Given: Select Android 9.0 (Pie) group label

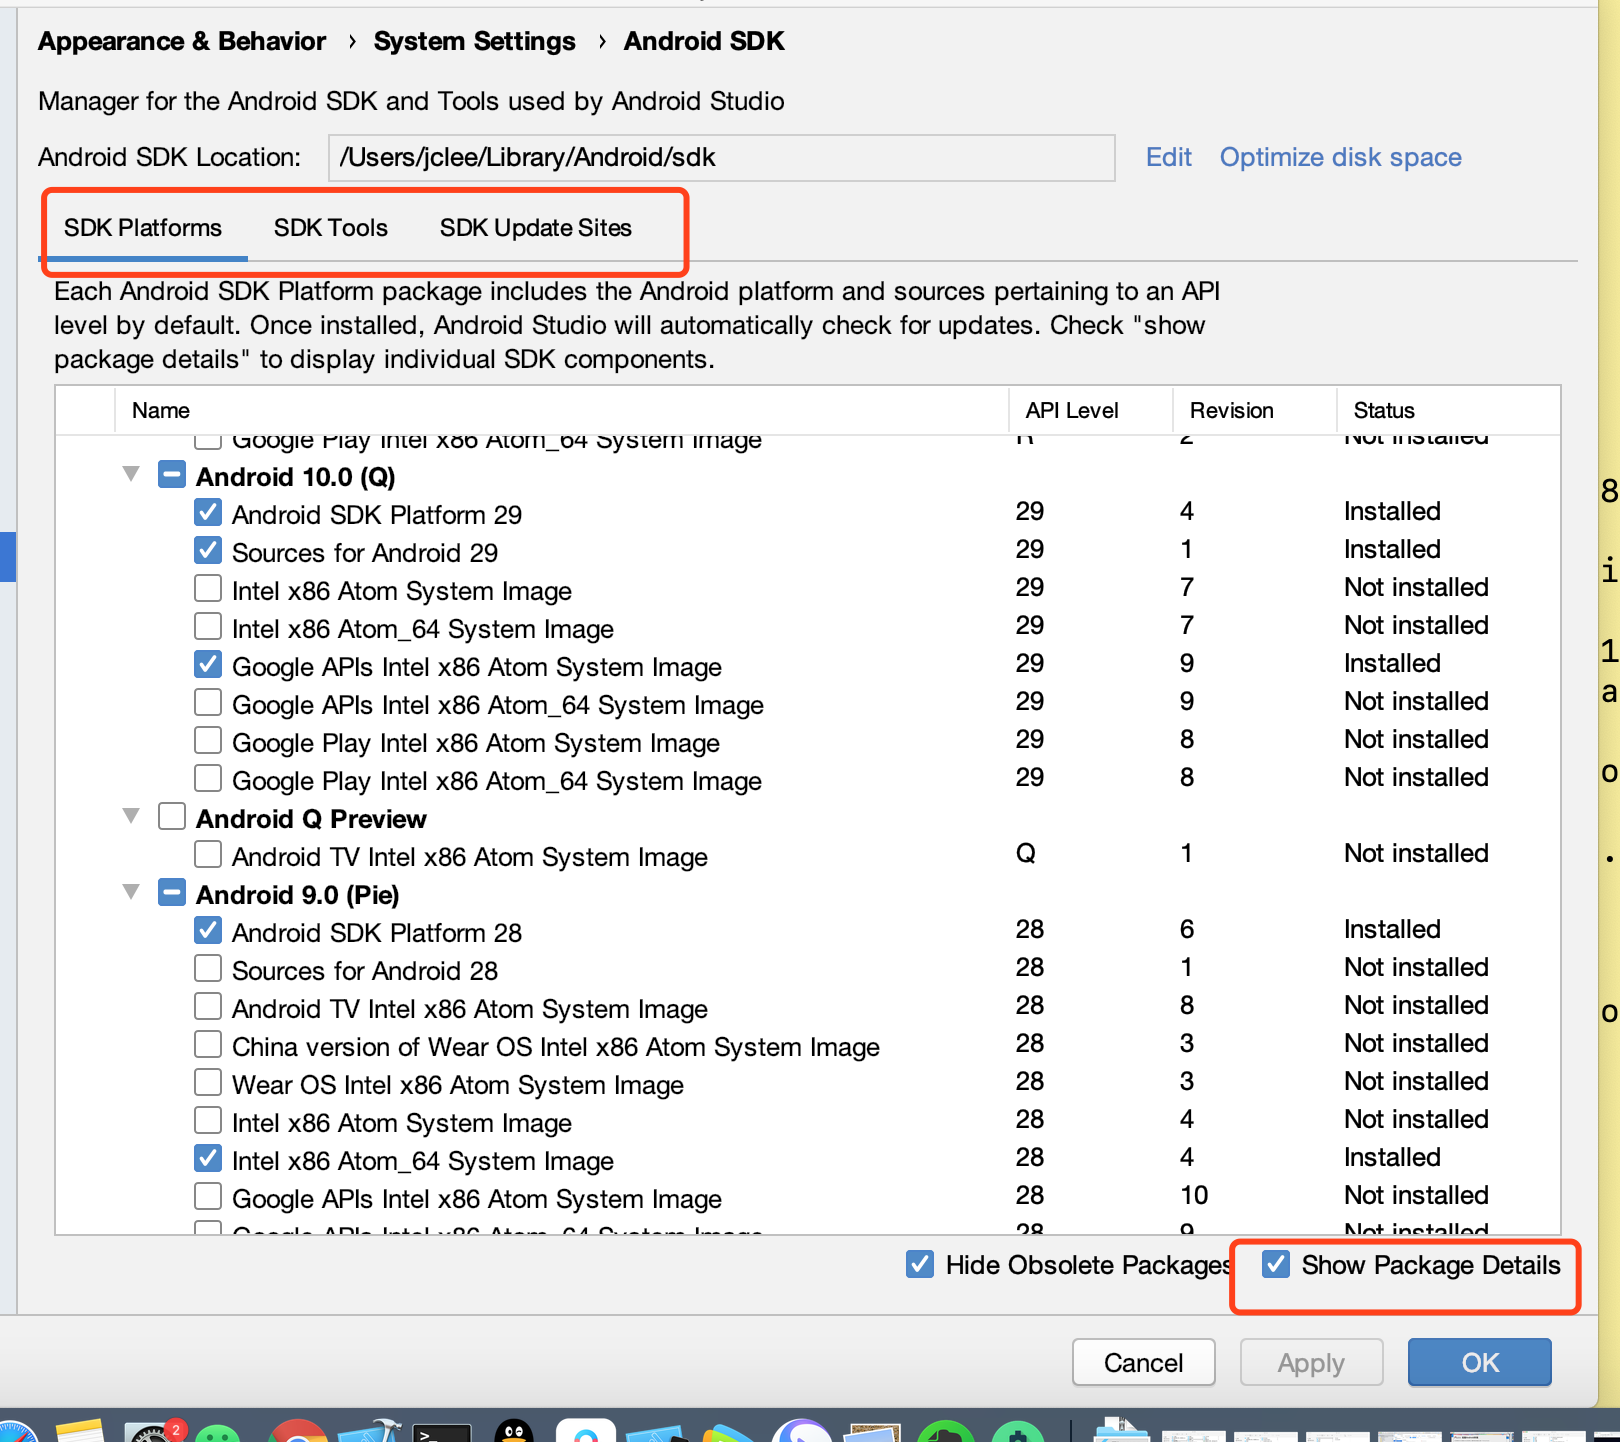Looking at the screenshot, I should [298, 895].
